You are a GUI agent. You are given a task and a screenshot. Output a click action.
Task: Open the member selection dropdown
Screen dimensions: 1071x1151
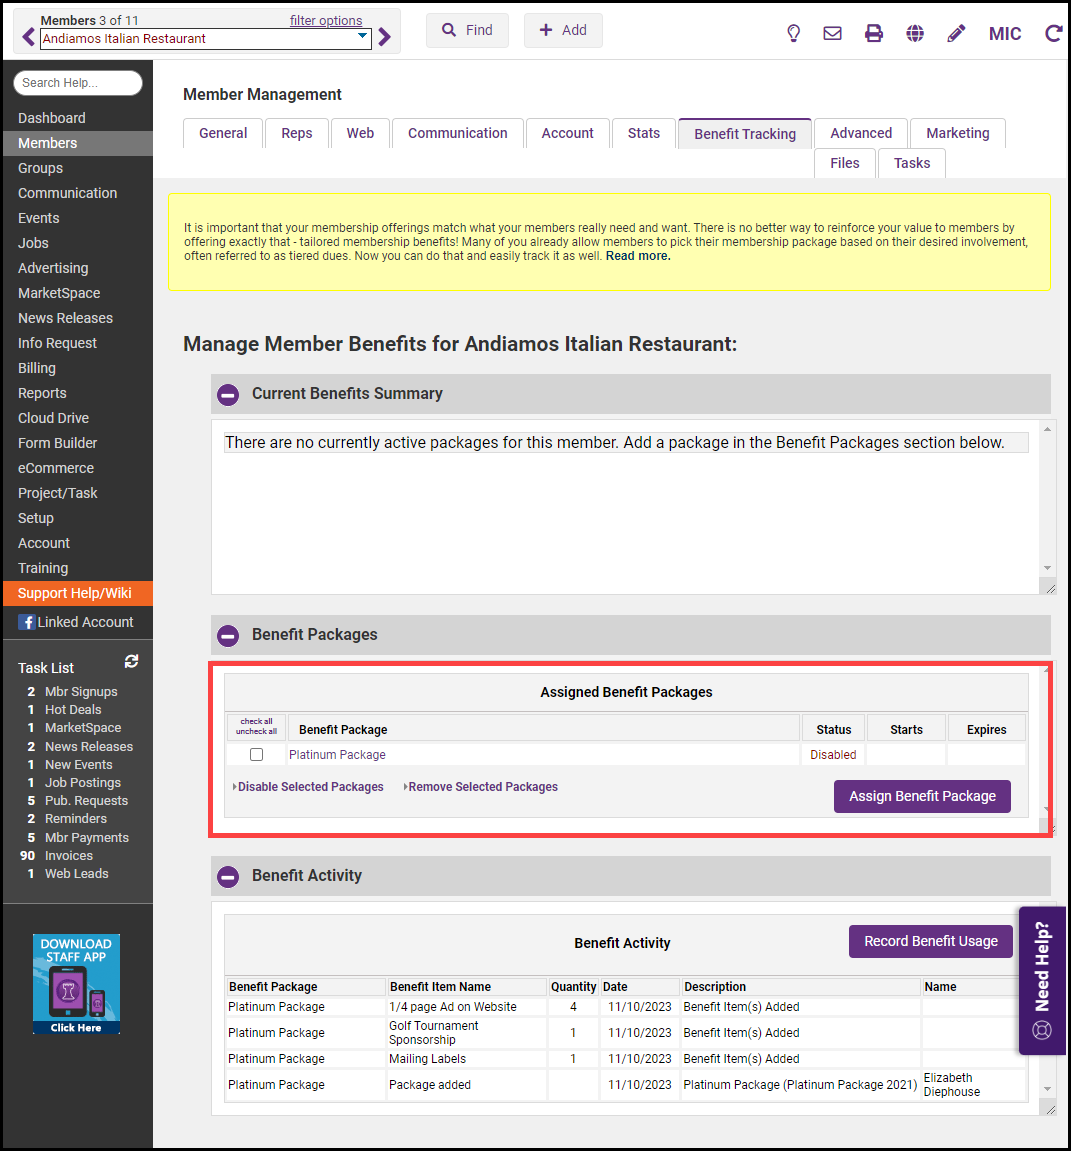click(362, 38)
